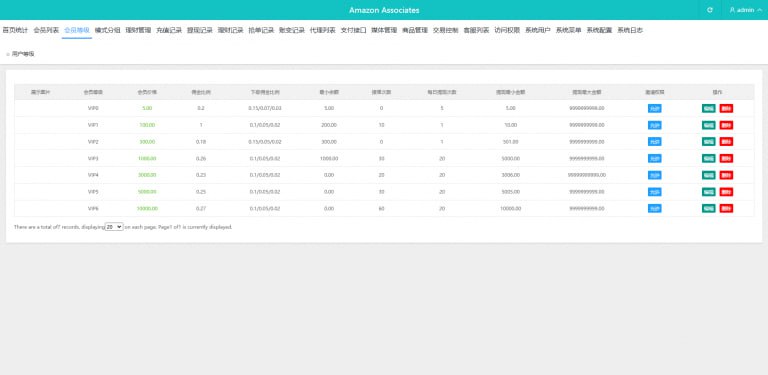This screenshot has height=375, width=768.
Task: Open the 账变记录 tab
Action: pos(292,30)
